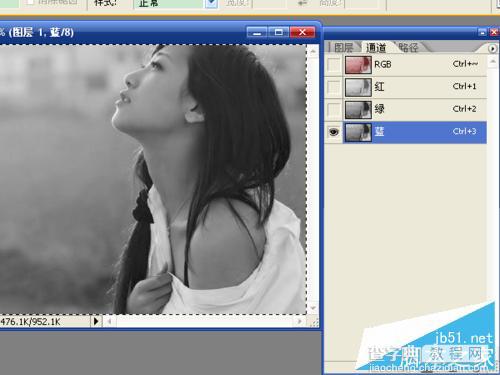
Task: Click the RGB channel name text
Action: pyautogui.click(x=383, y=64)
